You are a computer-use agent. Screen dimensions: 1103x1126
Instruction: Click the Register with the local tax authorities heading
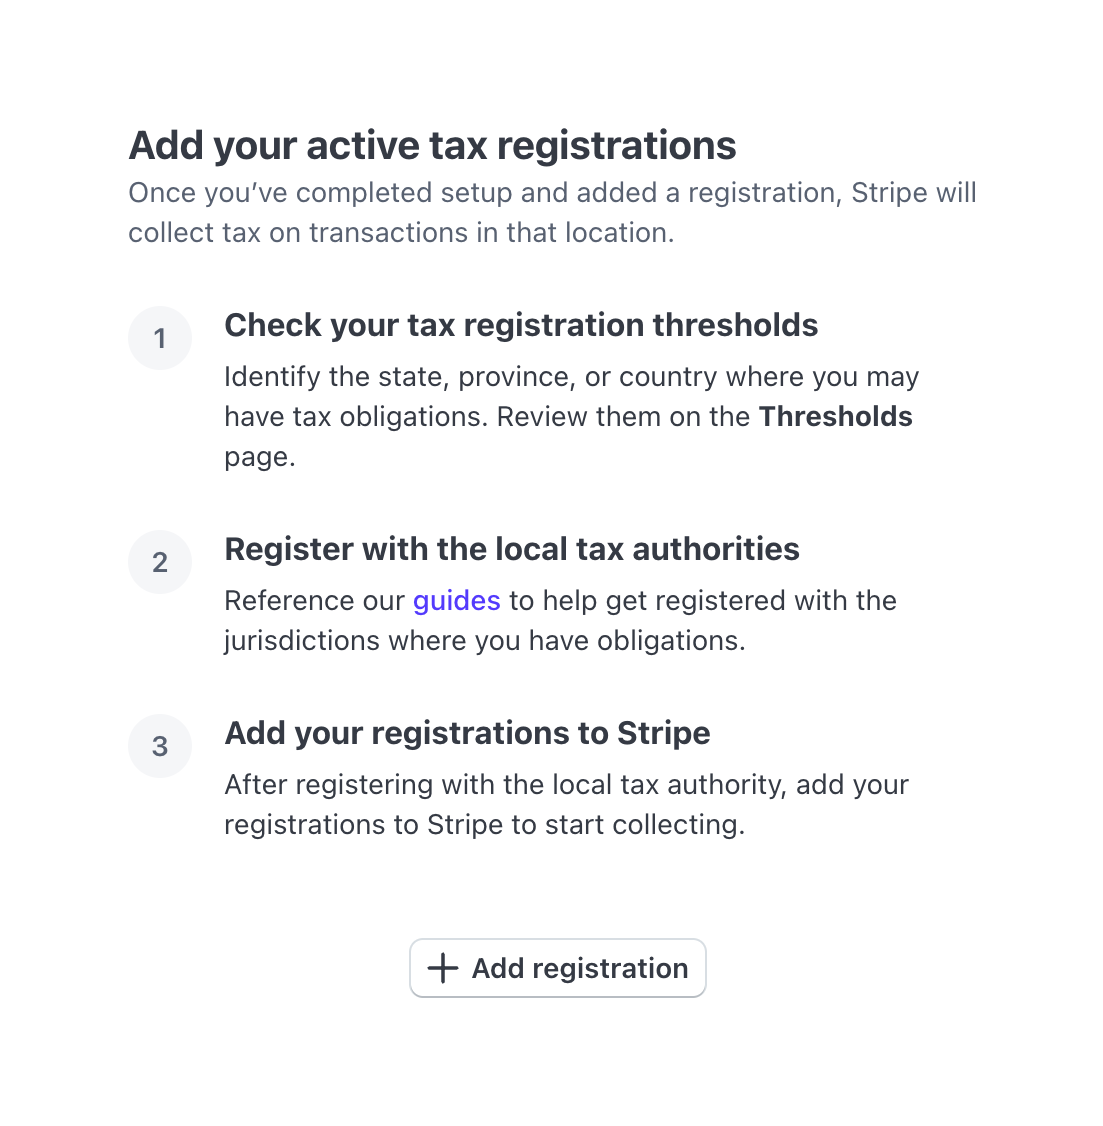click(512, 549)
